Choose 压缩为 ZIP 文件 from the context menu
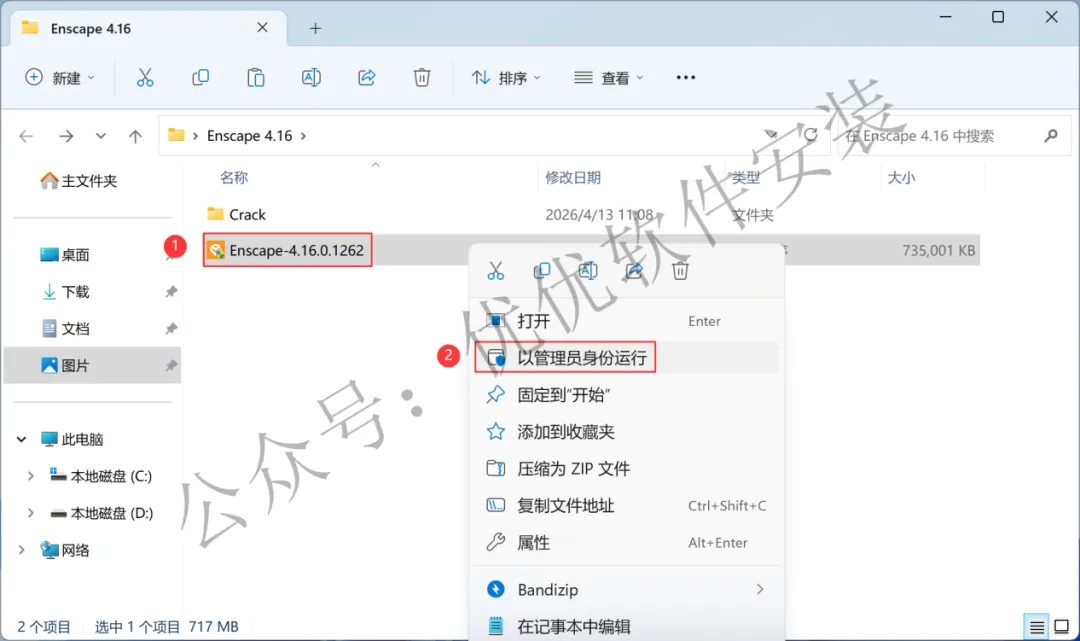The height and width of the screenshot is (641, 1080). click(626, 468)
